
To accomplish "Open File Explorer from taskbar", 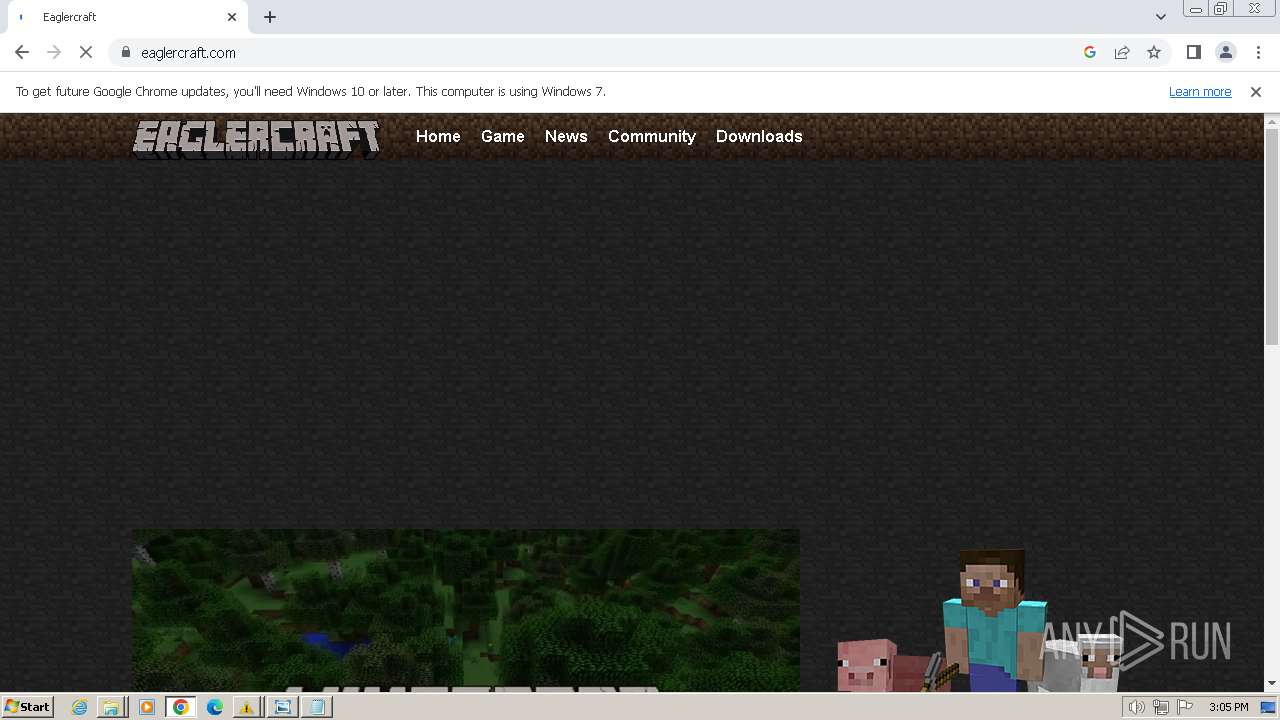I will [x=112, y=707].
